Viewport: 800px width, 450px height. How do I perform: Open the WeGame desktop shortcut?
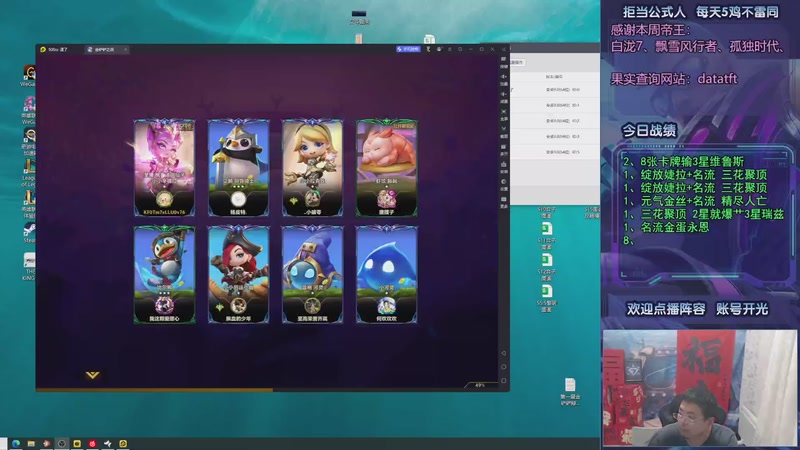point(29,76)
